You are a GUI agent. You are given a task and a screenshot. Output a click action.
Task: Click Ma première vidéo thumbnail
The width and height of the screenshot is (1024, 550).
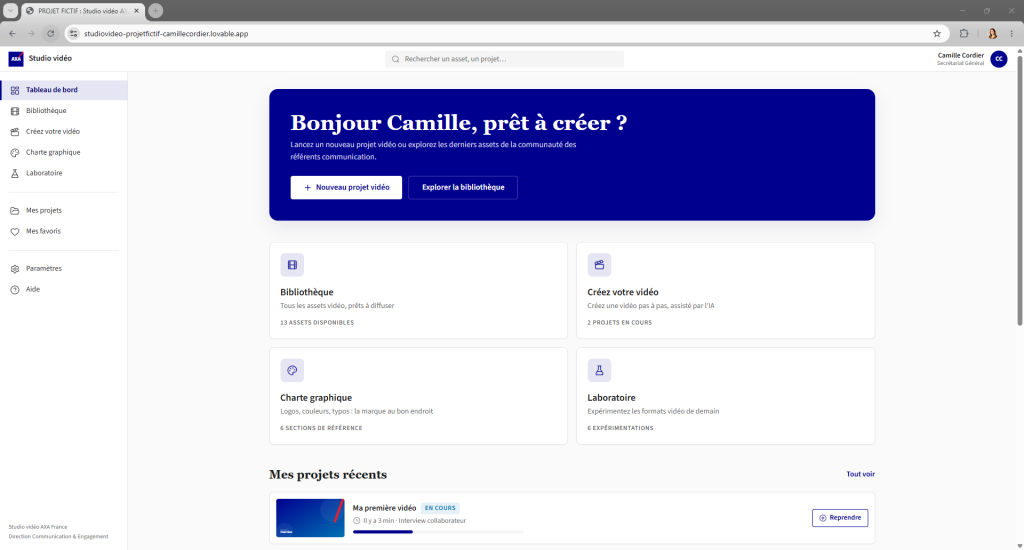pos(310,518)
